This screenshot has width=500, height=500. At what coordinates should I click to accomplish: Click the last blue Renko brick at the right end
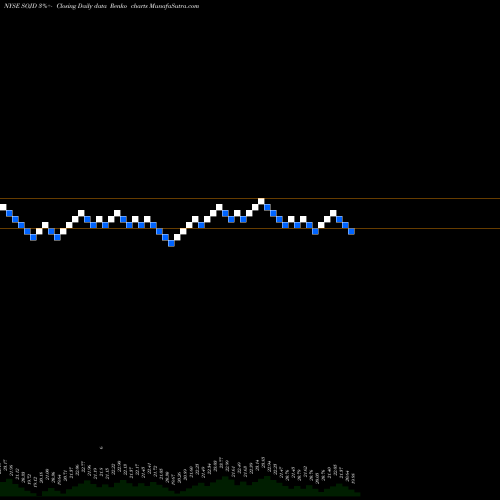[351, 231]
